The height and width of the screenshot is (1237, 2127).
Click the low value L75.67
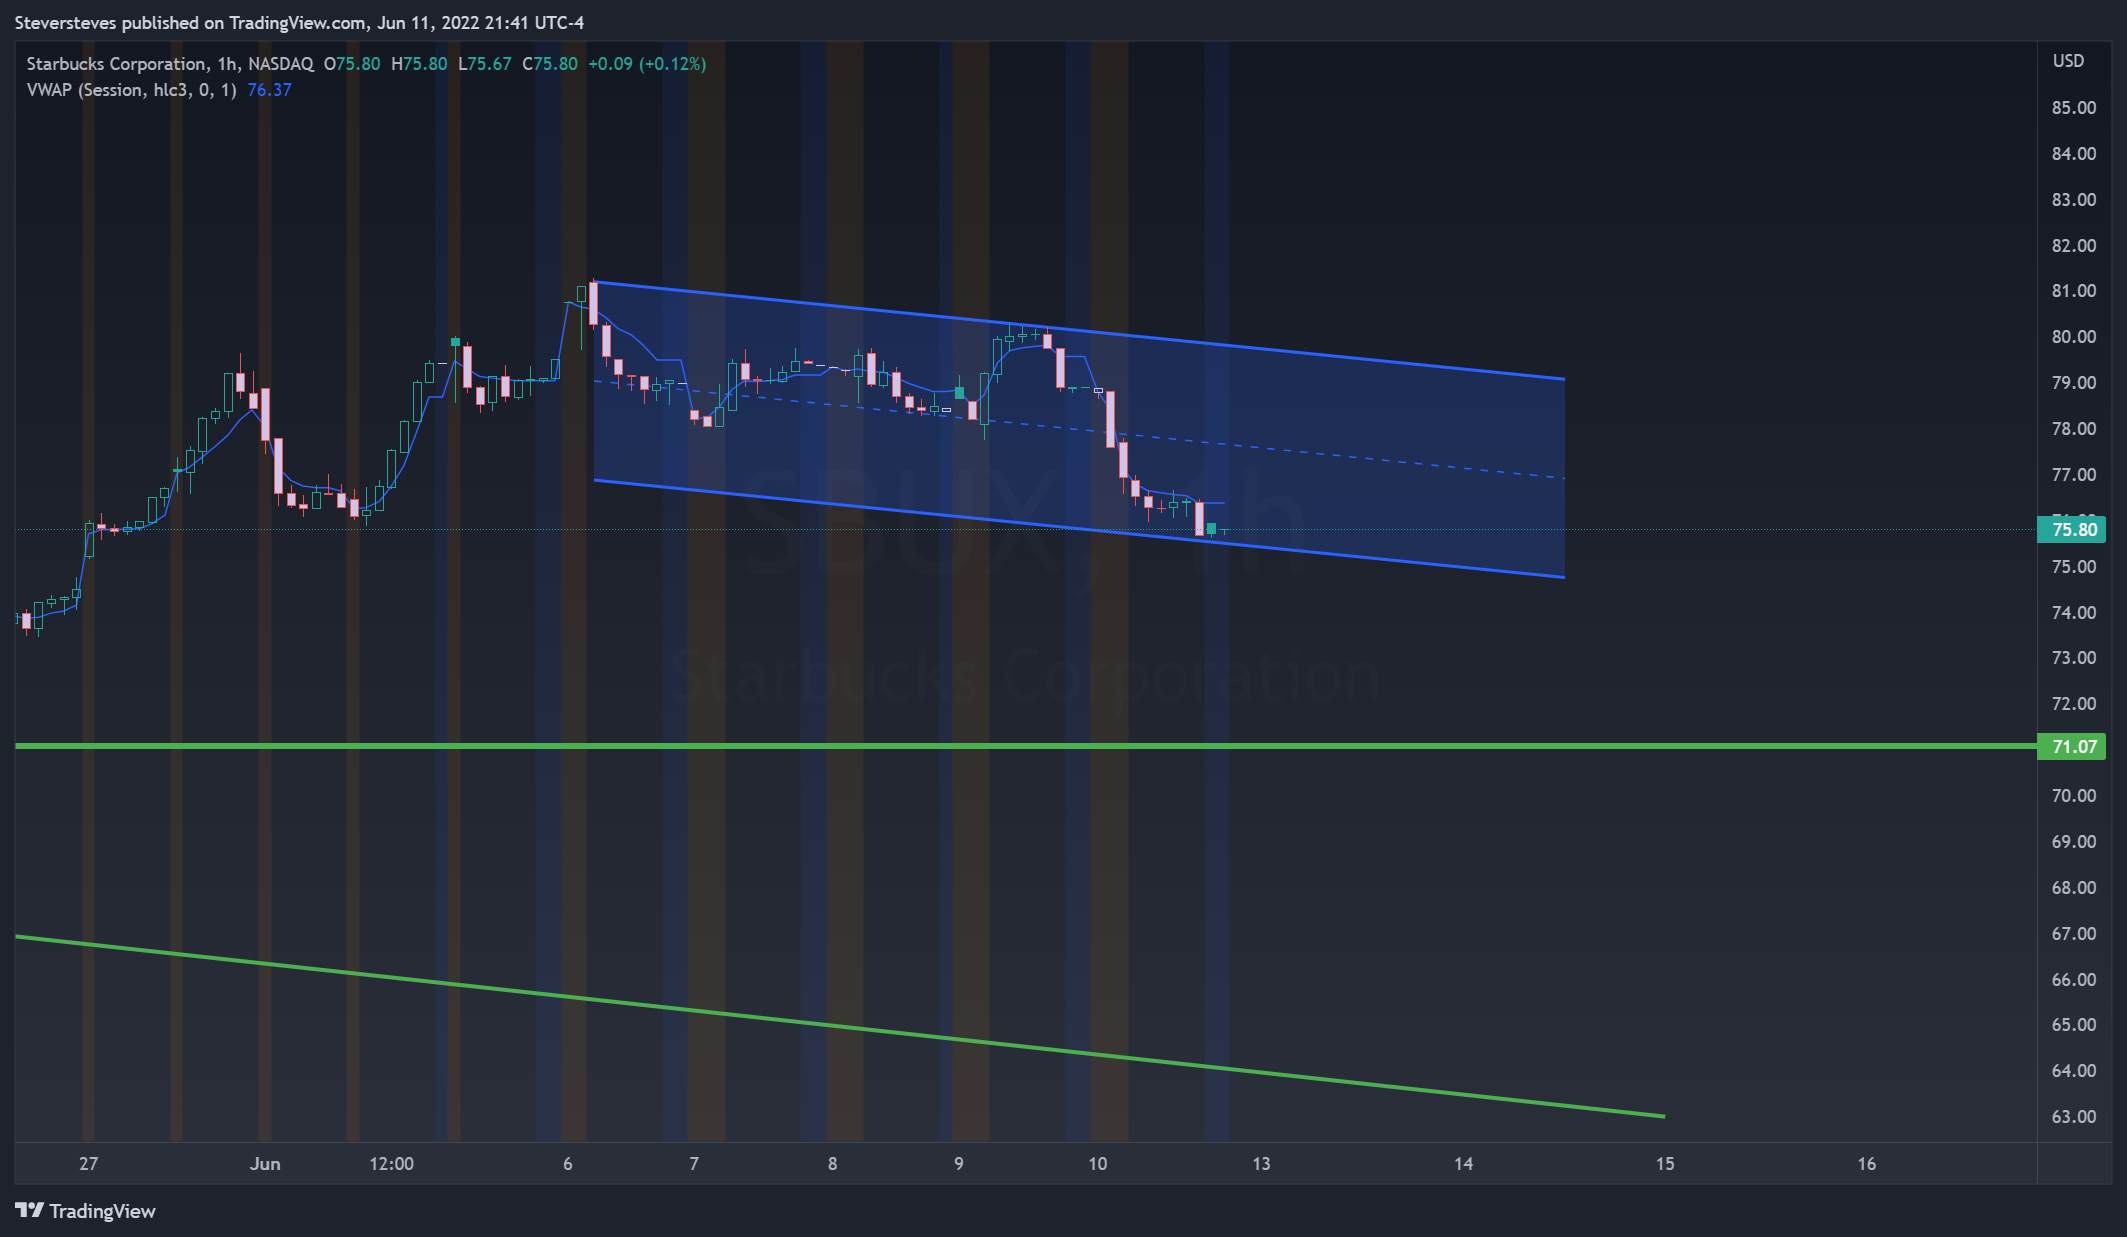pyautogui.click(x=485, y=63)
